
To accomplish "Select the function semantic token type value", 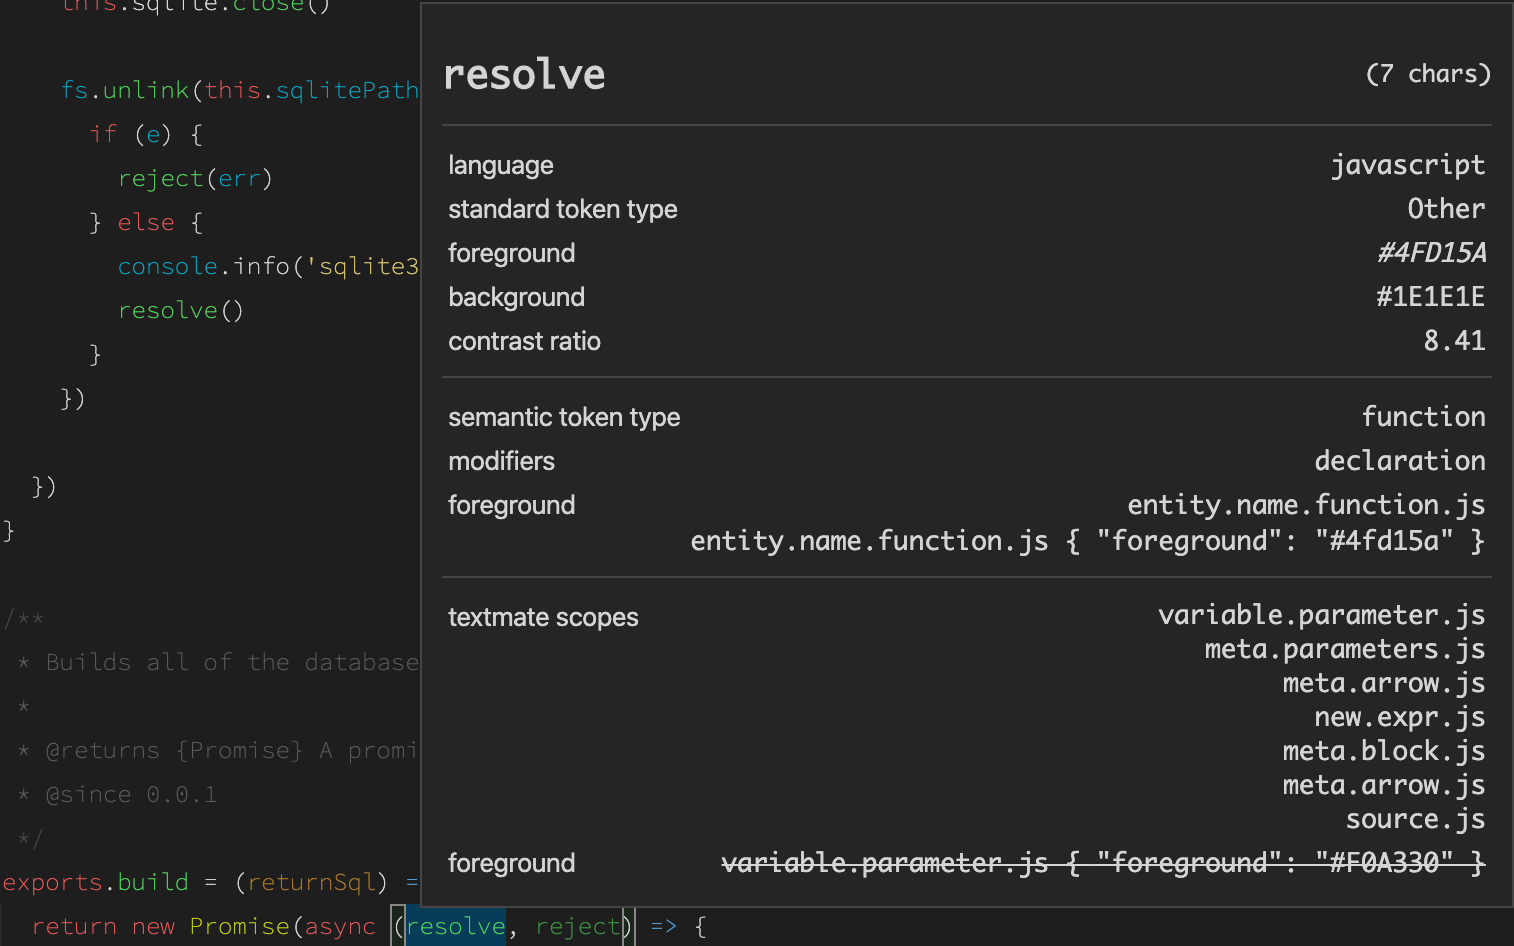I will click(x=1424, y=416).
